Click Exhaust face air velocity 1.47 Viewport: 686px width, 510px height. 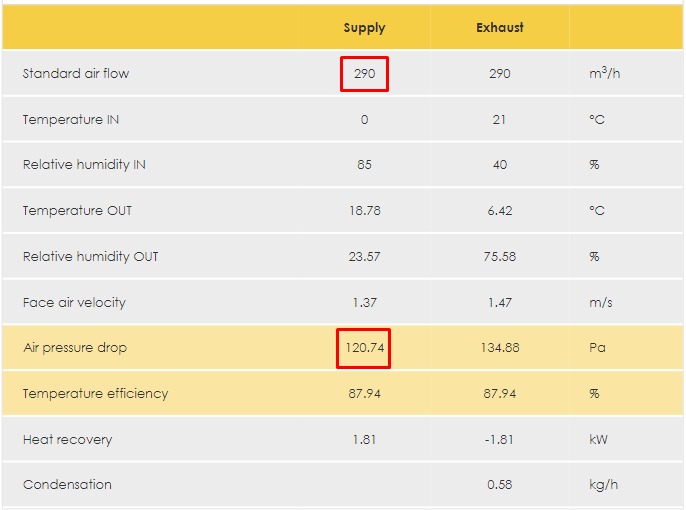tap(500, 303)
